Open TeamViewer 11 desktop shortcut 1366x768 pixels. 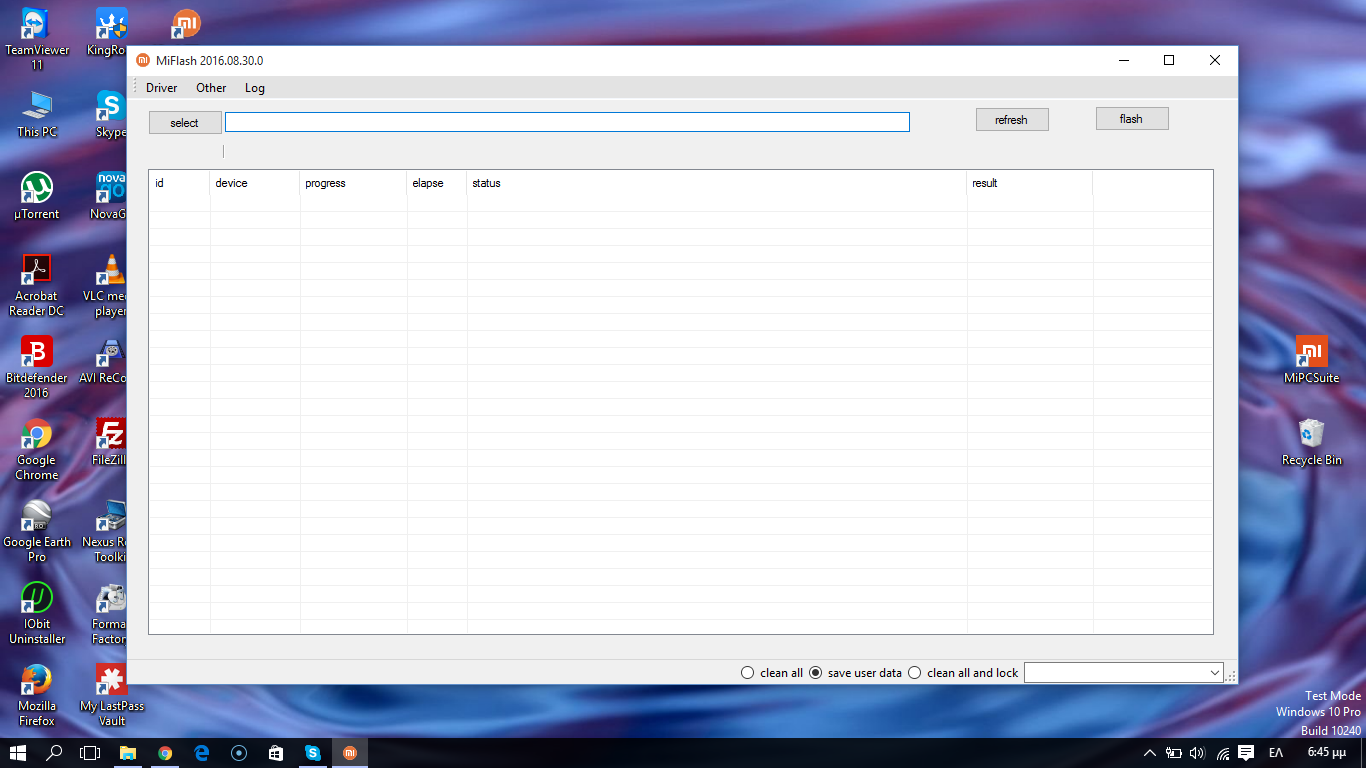click(37, 26)
